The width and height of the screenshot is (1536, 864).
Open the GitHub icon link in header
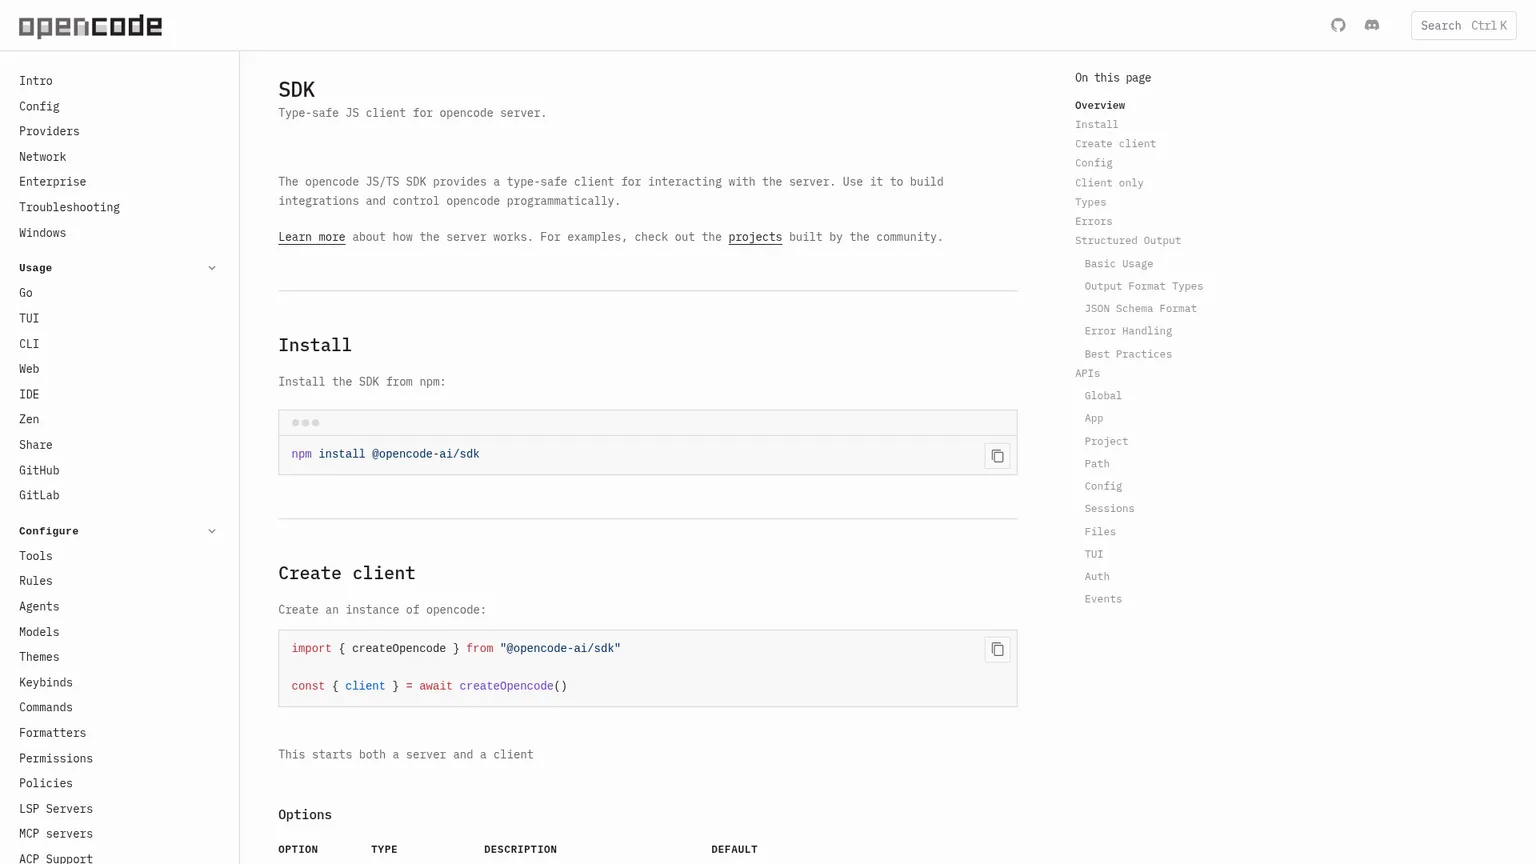(x=1338, y=25)
